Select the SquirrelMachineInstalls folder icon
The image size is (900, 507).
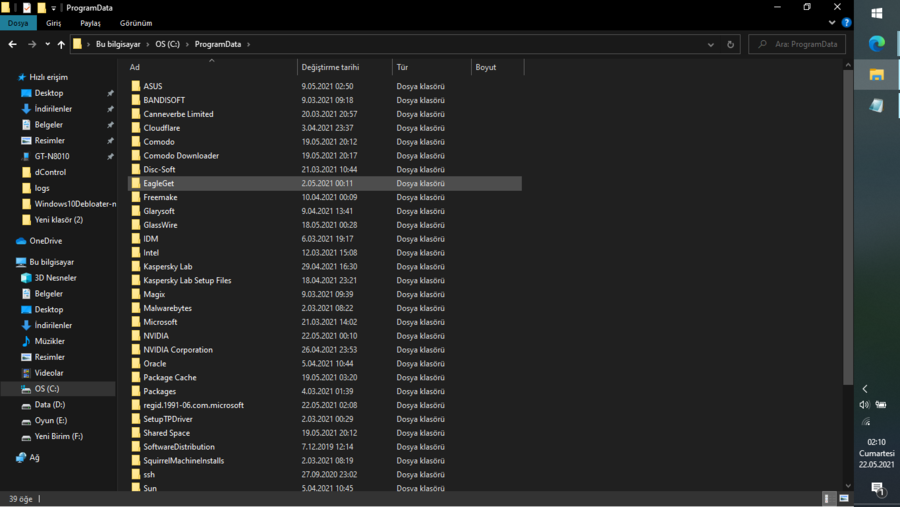[x=135, y=460]
